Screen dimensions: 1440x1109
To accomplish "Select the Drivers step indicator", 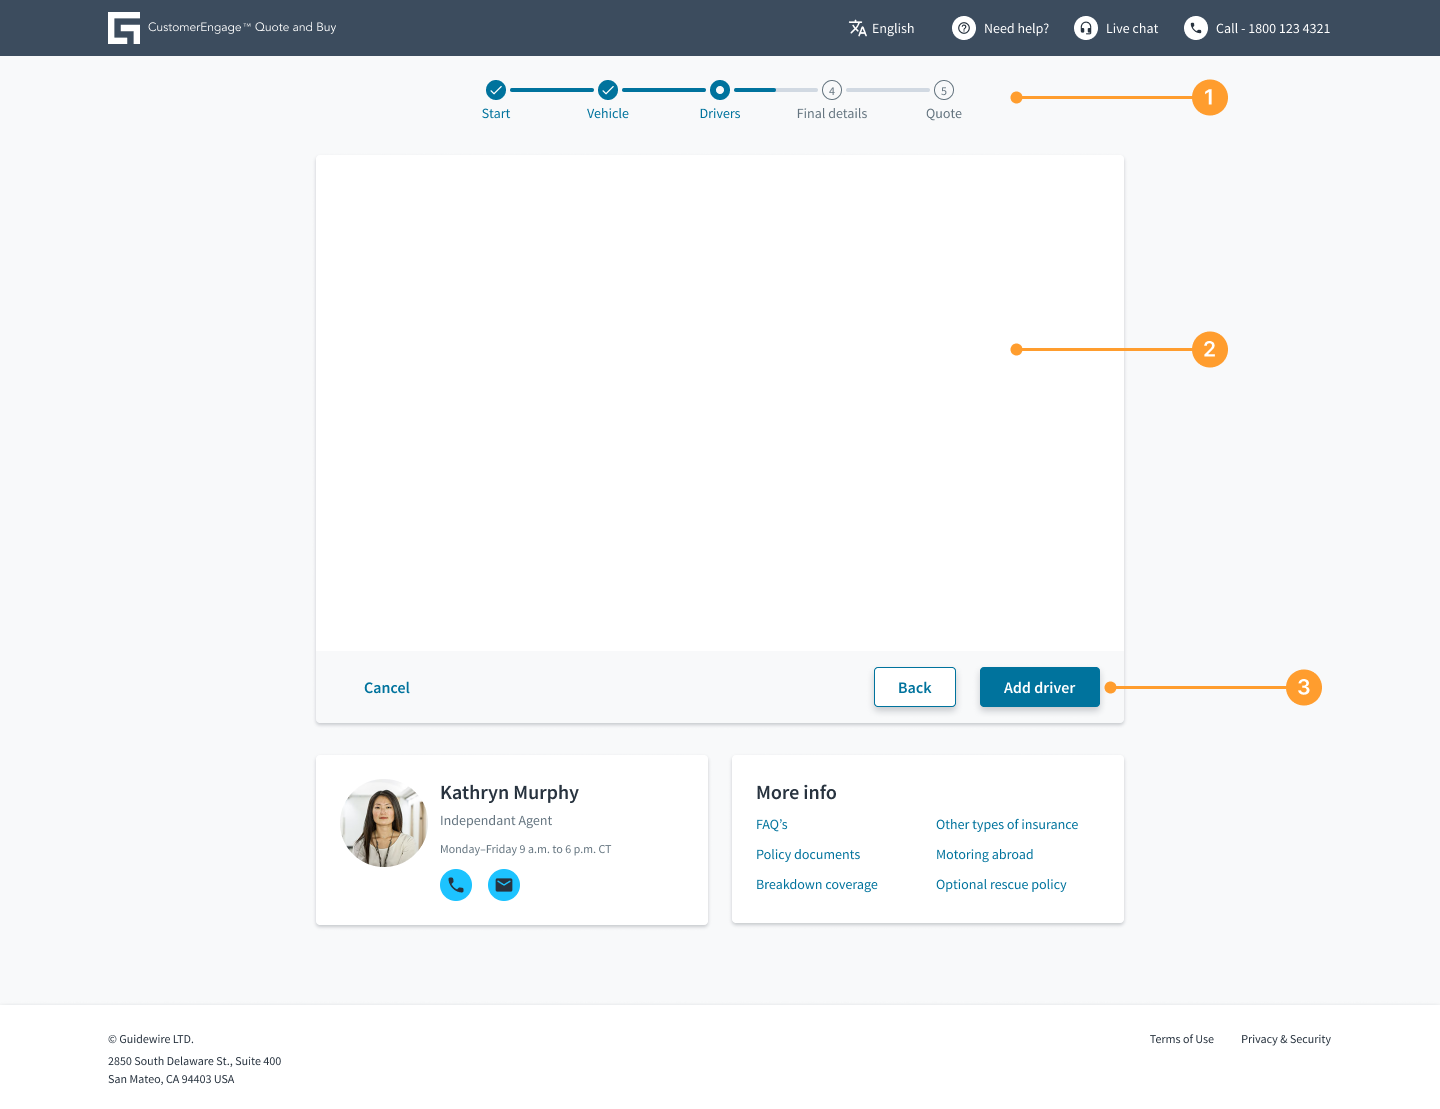I will tap(720, 90).
